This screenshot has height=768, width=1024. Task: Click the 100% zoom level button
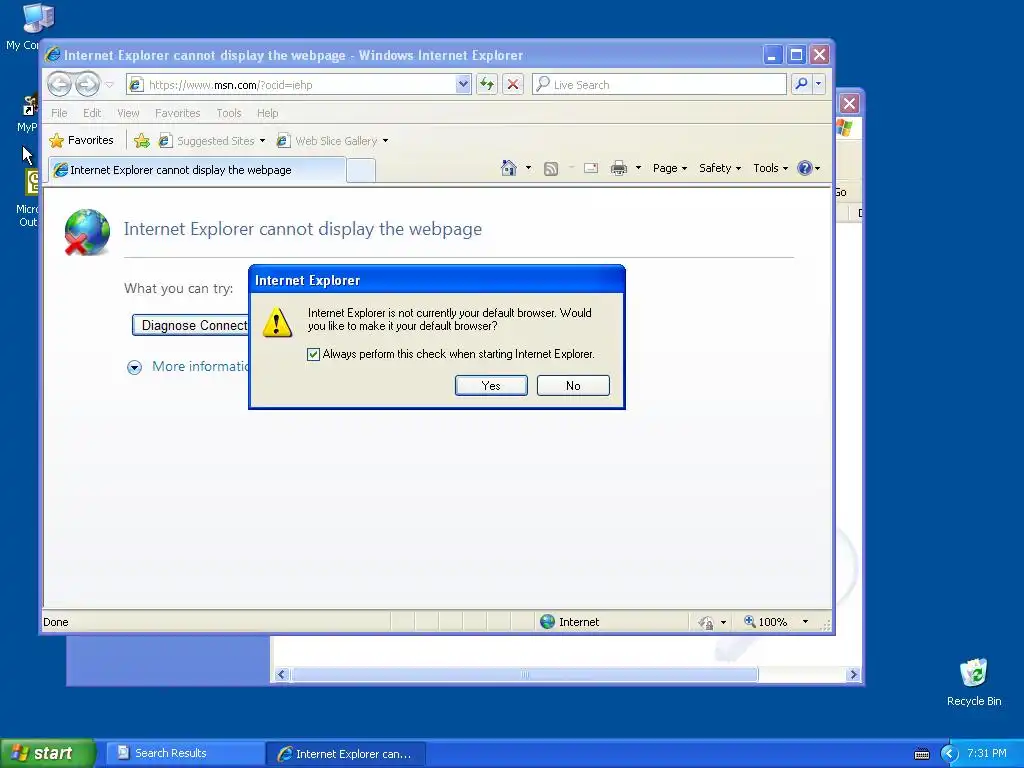tap(765, 622)
